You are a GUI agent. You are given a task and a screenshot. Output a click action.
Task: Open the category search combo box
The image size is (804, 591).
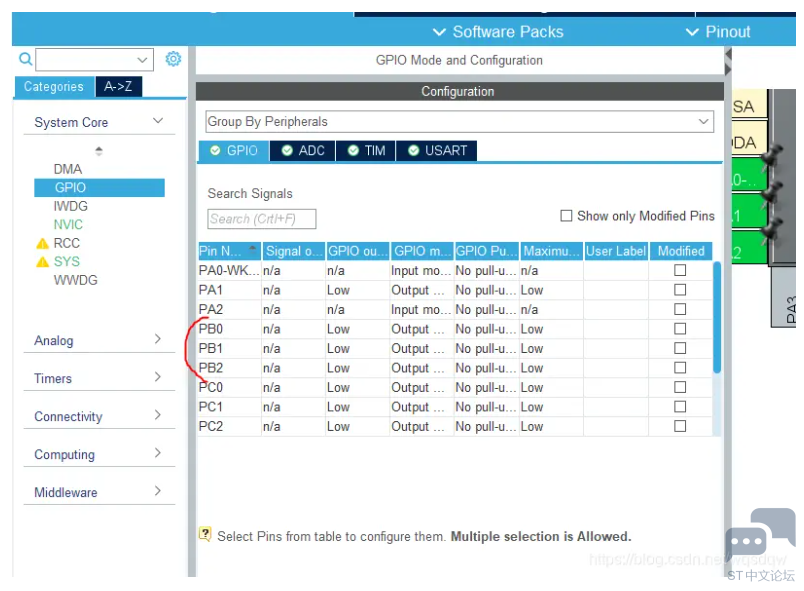94,59
